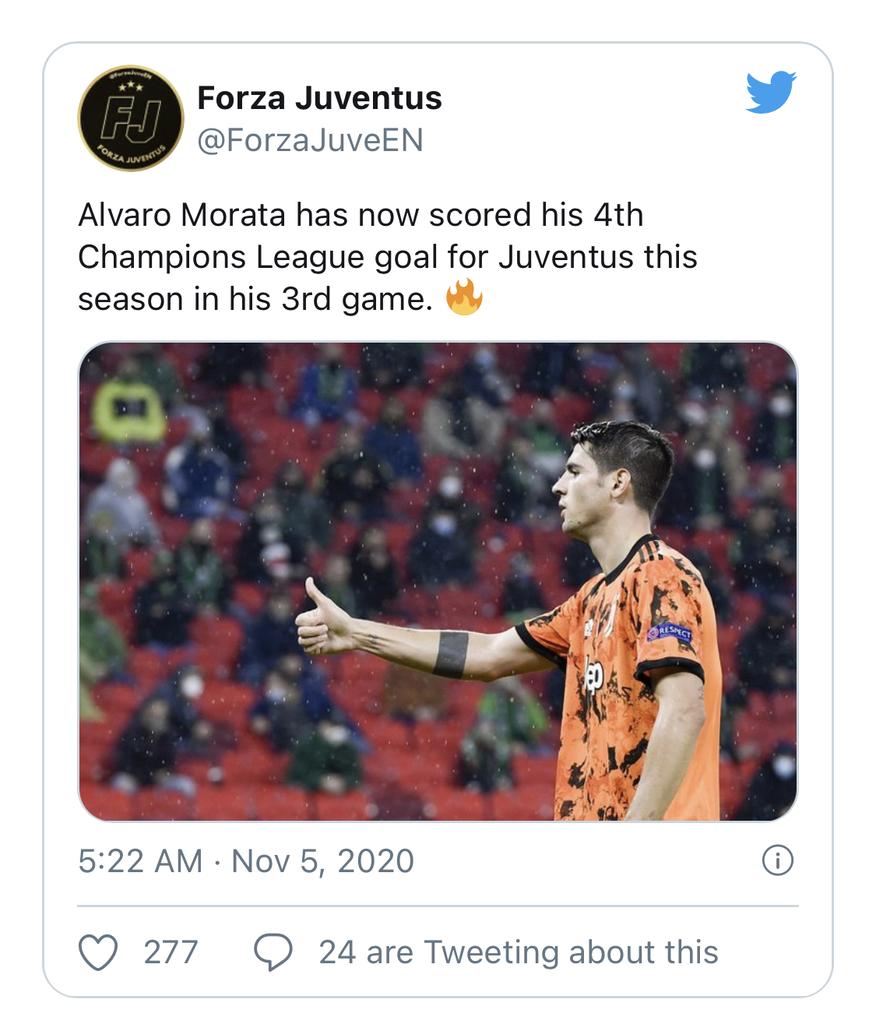Screen dimensions: 876x1024
Task: Open '24 are Tweeting about this' link
Action: pos(519,952)
